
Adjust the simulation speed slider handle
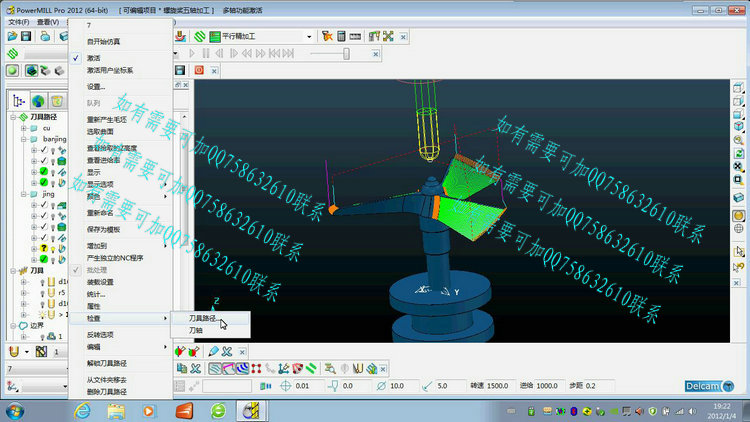tap(346, 54)
